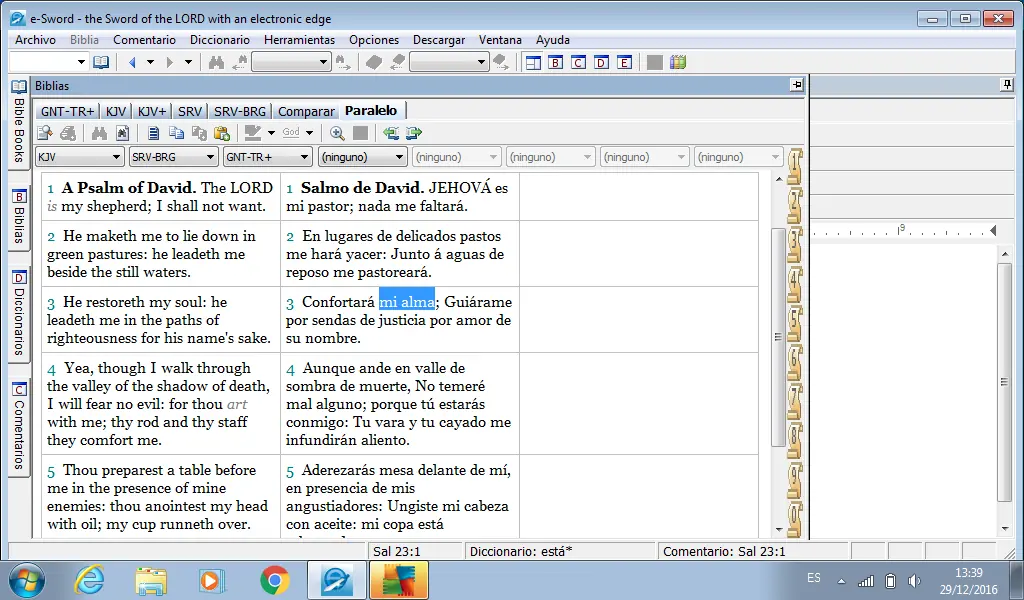Click the God words-of-deity formatting icon
This screenshot has height=600, width=1024.
point(291,133)
